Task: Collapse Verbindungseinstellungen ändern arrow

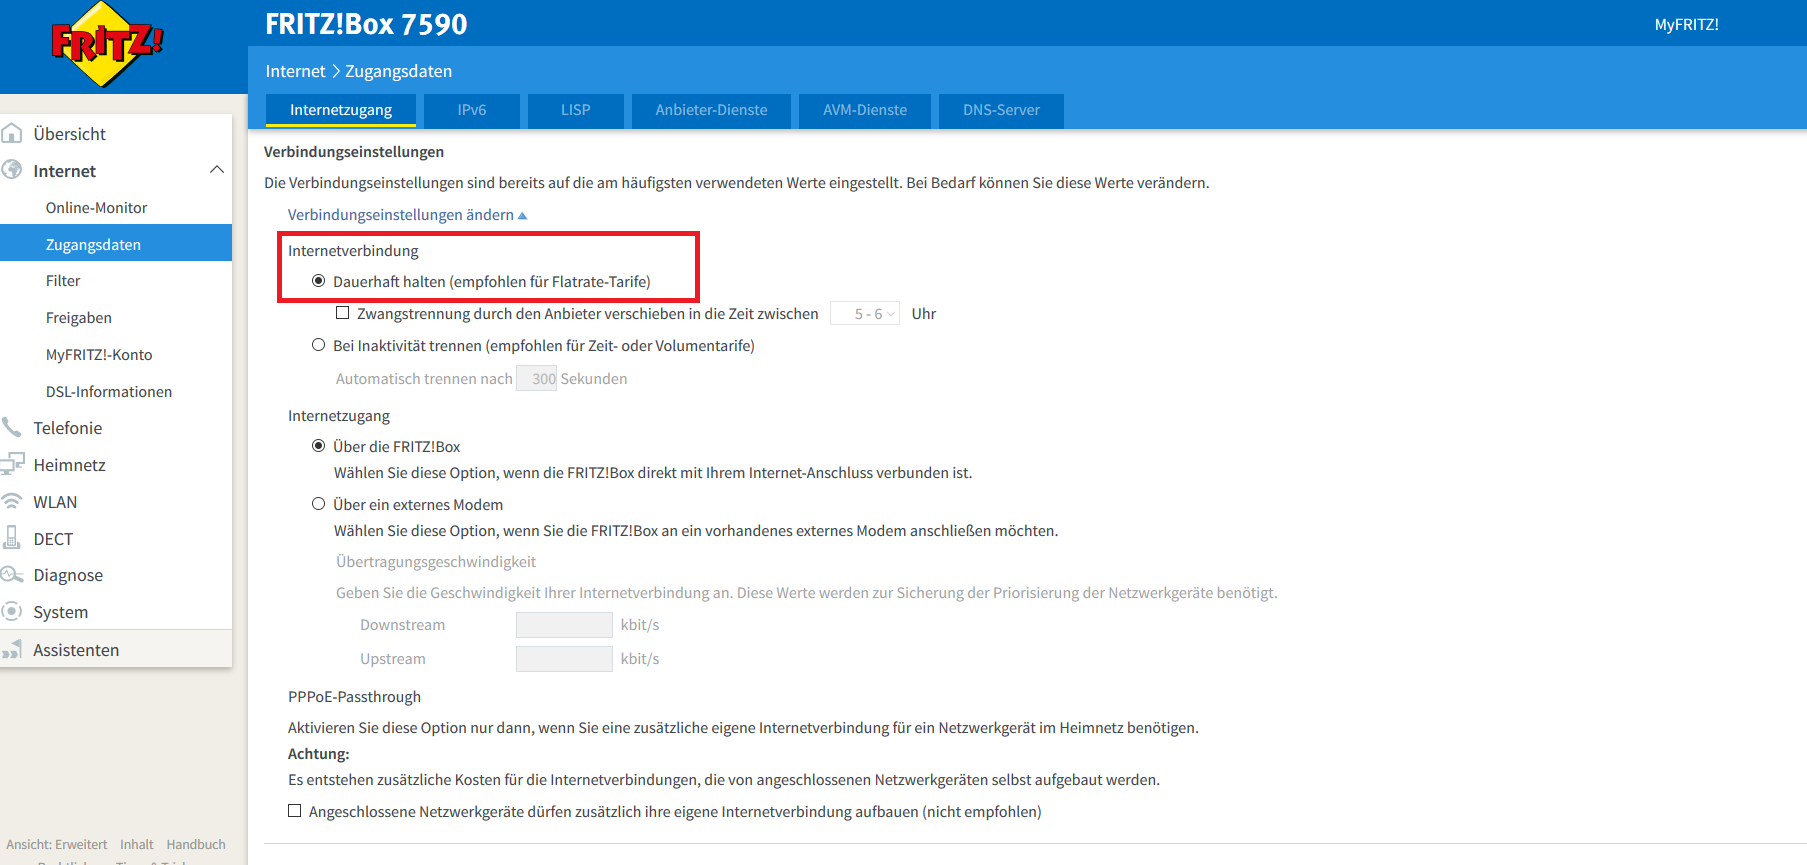Action: (522, 216)
